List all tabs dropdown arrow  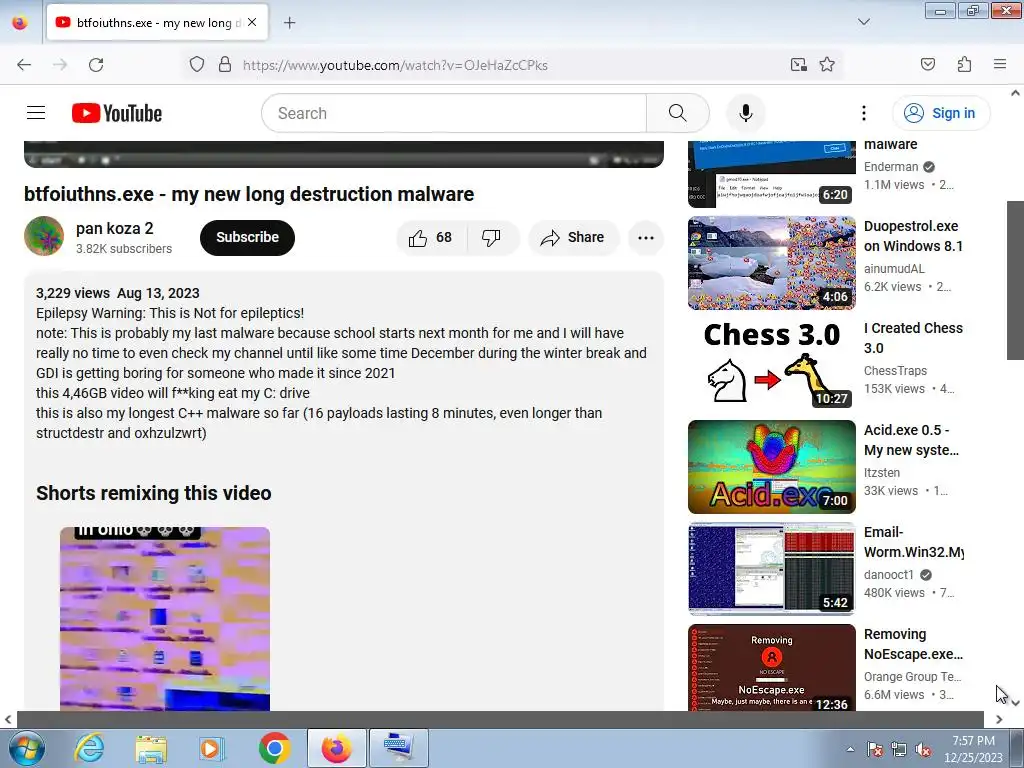pos(863,22)
